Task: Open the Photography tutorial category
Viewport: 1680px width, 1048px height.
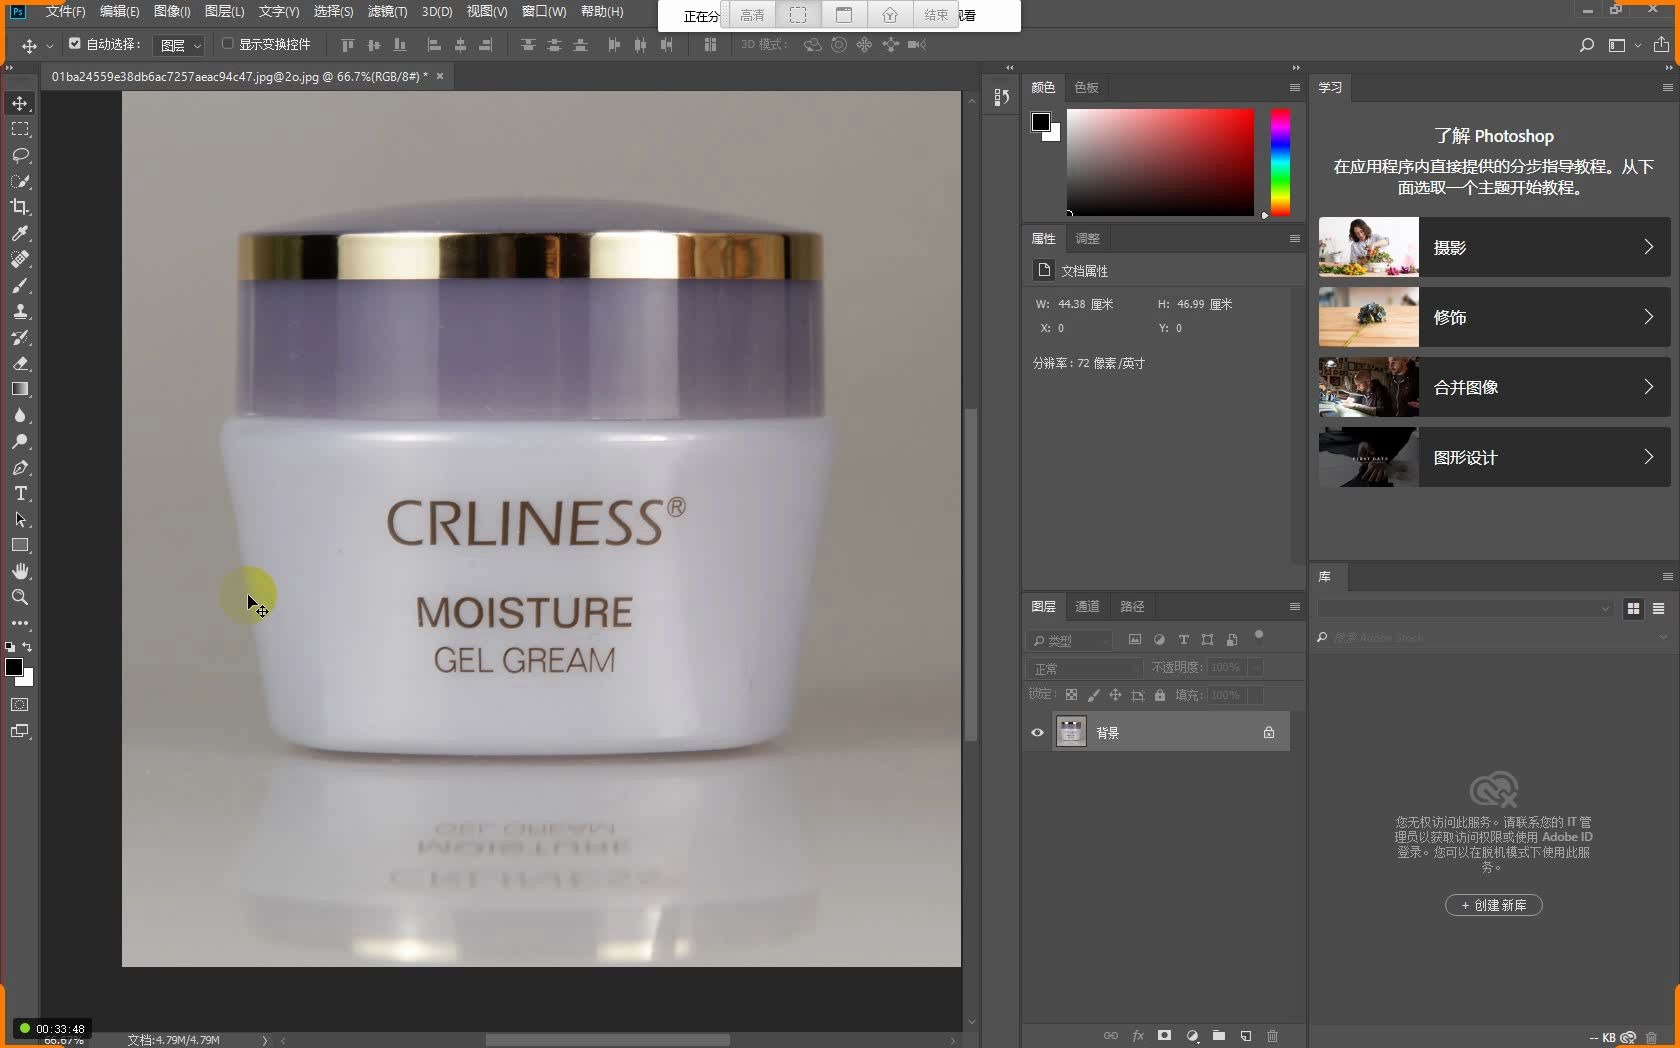Action: click(1494, 247)
